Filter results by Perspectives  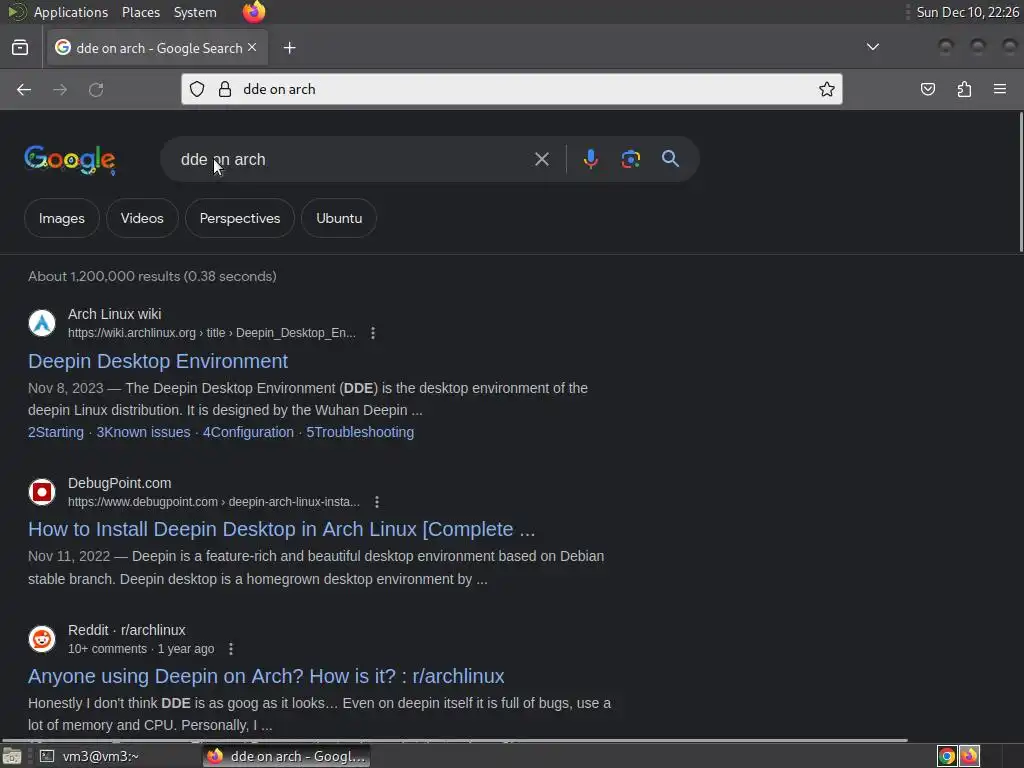click(x=240, y=218)
